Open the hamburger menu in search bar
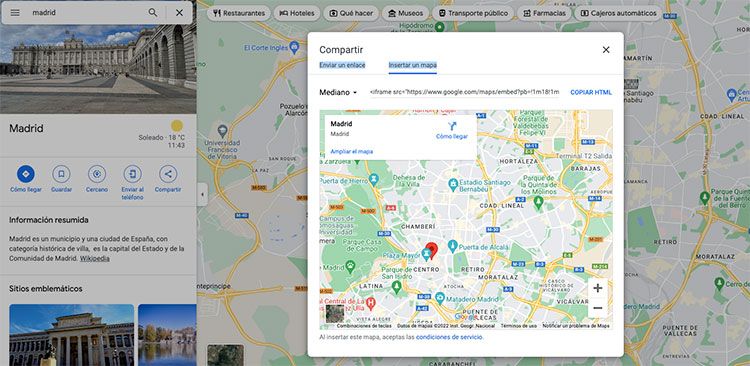Viewport: 750px width, 366px height. click(15, 13)
